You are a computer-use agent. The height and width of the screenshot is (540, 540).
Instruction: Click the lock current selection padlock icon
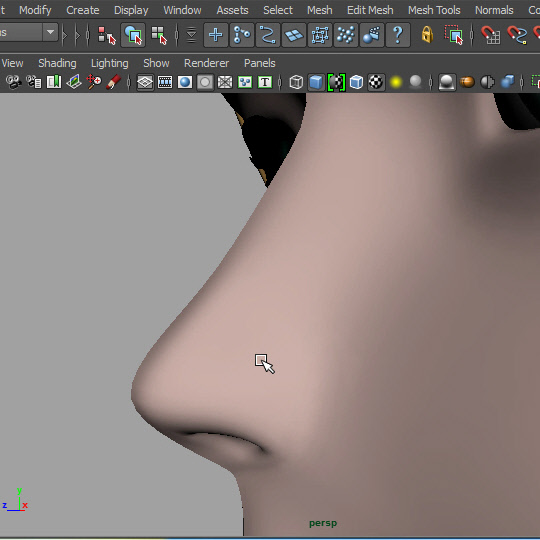pyautogui.click(x=427, y=35)
